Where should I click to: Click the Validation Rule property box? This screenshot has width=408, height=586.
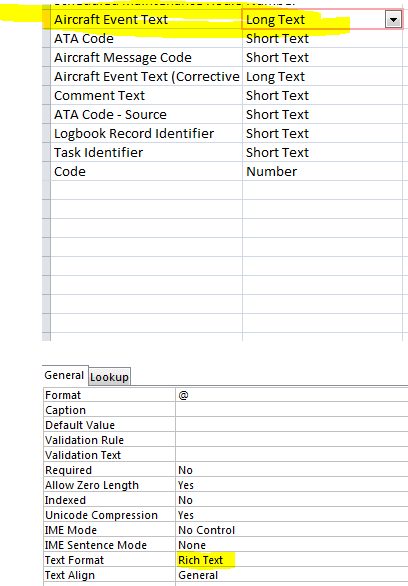click(292, 440)
